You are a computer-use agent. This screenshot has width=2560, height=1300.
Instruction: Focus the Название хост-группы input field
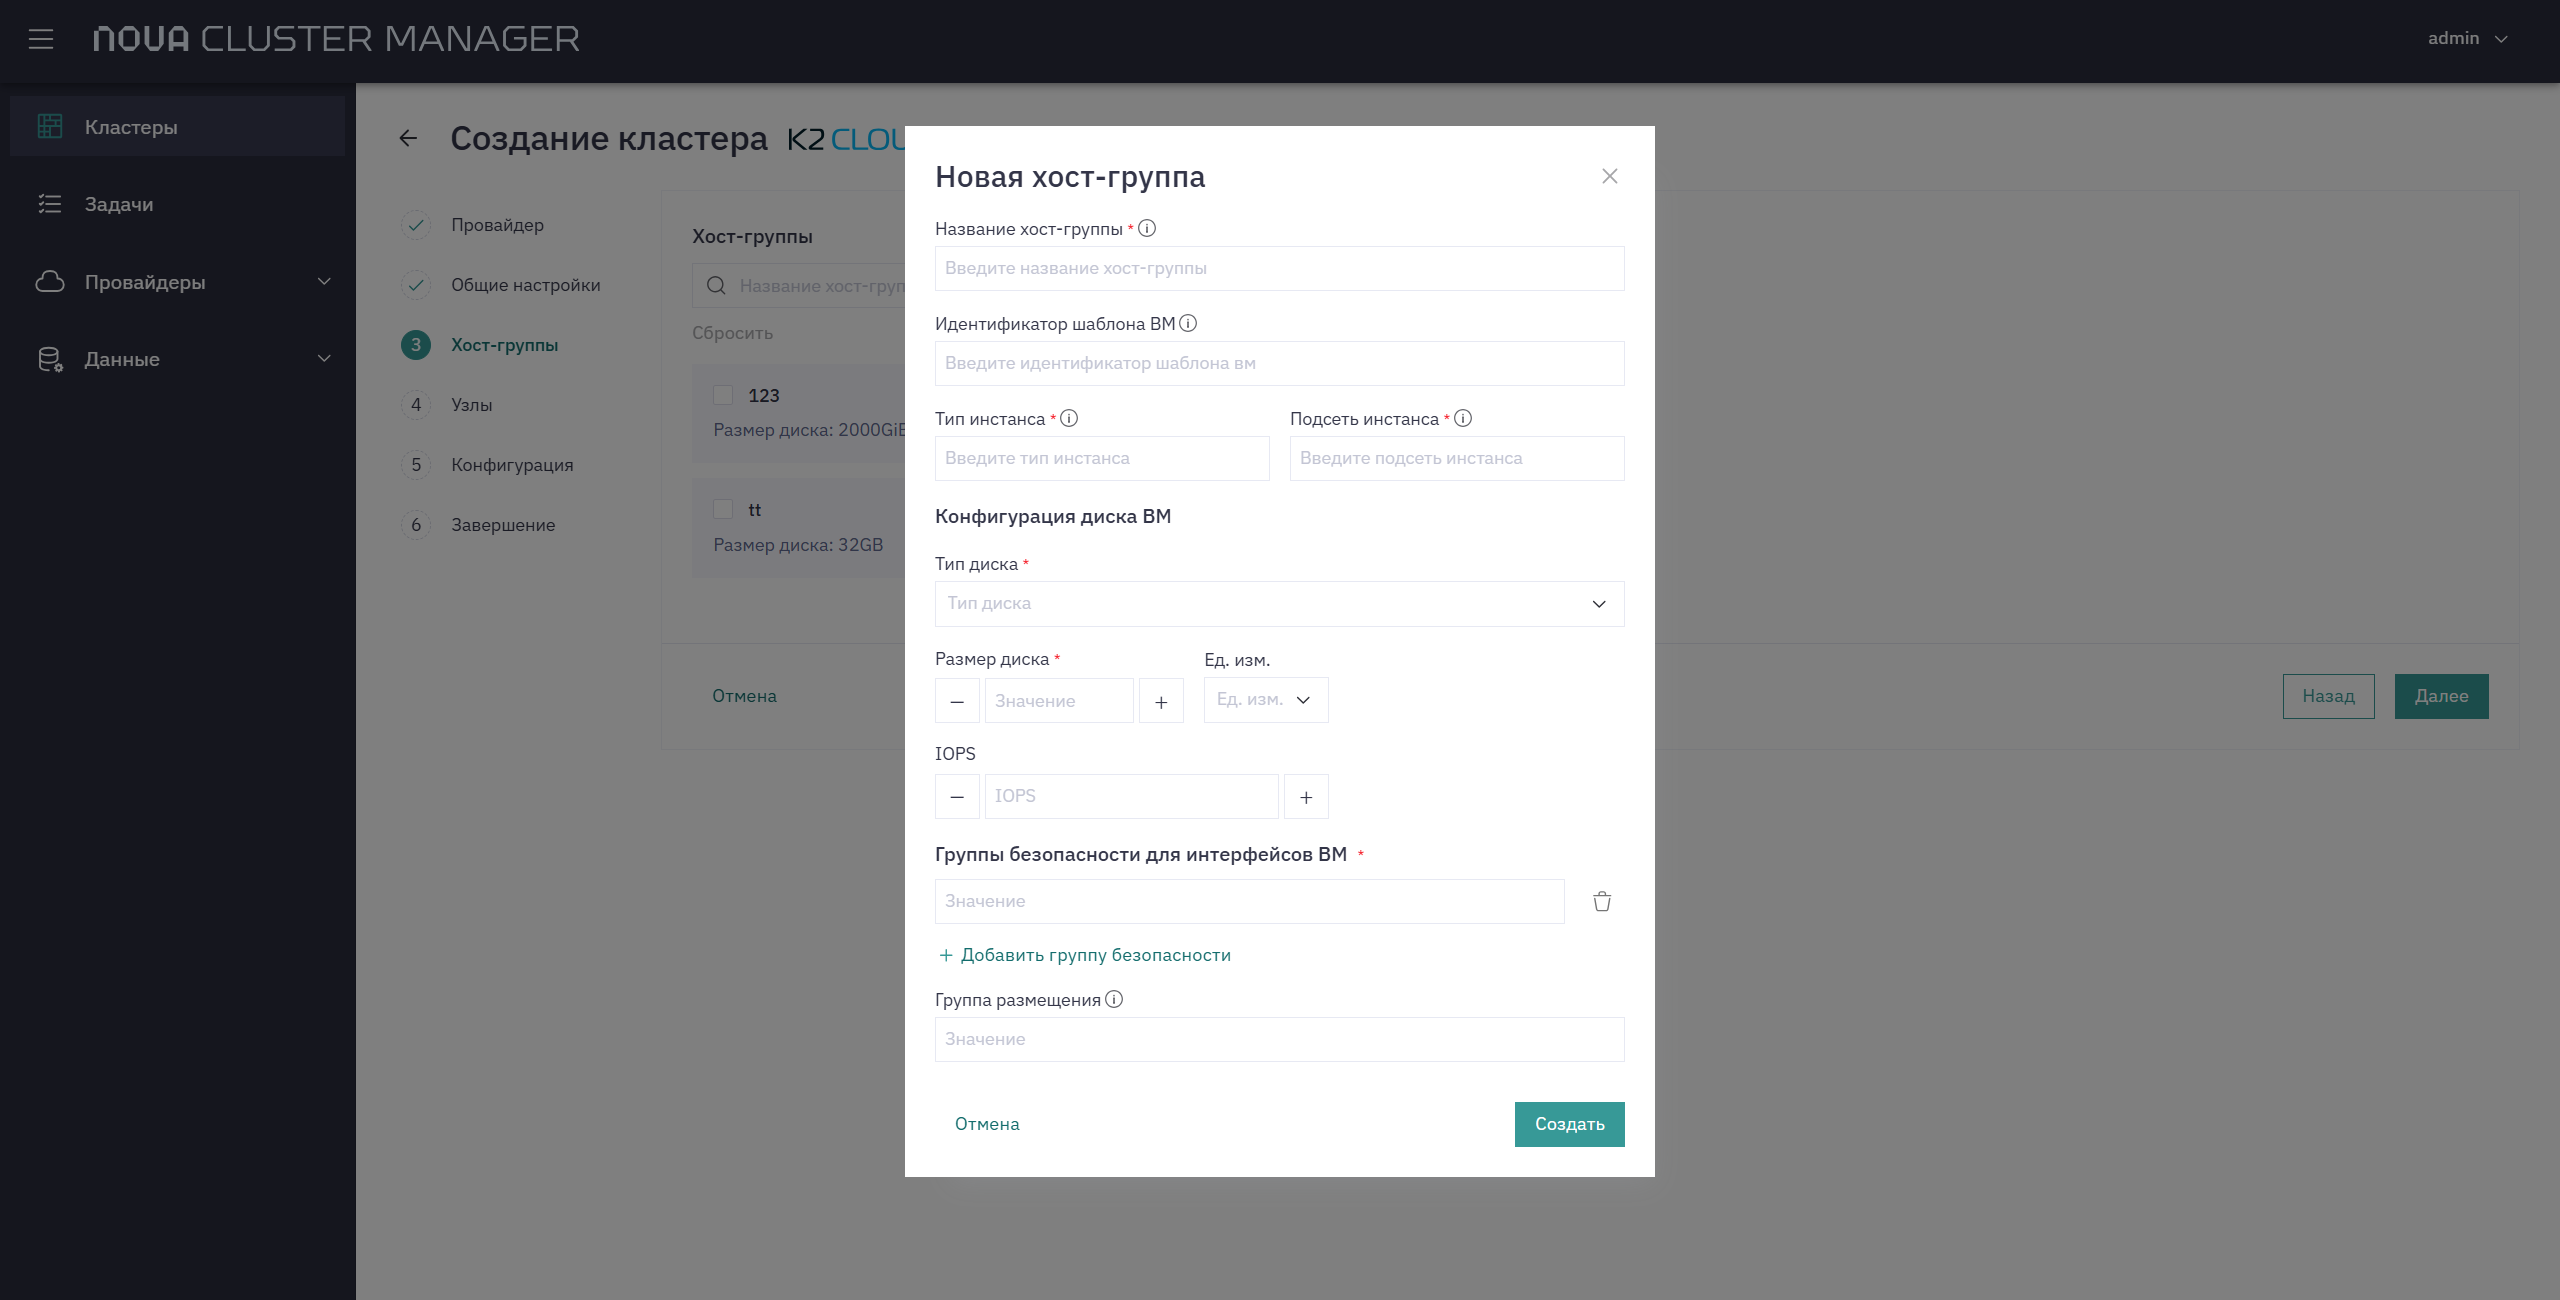[x=1279, y=268]
